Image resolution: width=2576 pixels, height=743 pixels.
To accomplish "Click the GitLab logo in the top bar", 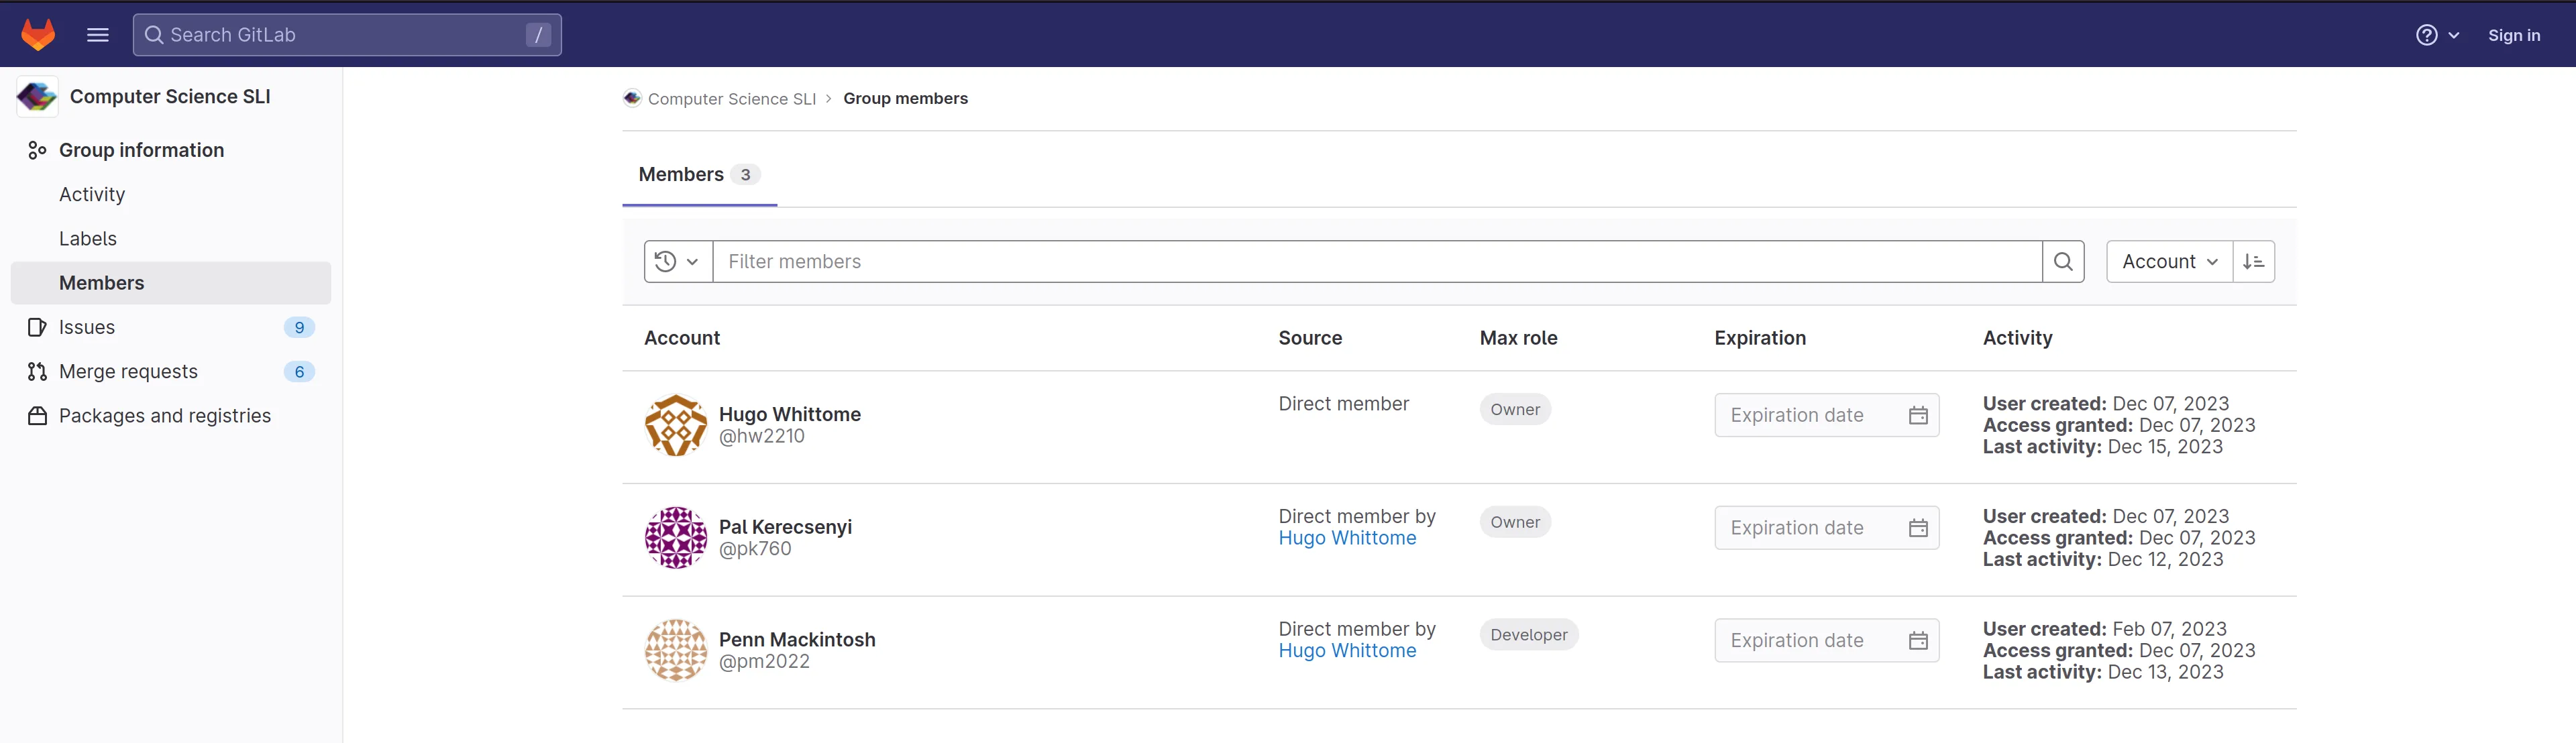I will coord(37,34).
